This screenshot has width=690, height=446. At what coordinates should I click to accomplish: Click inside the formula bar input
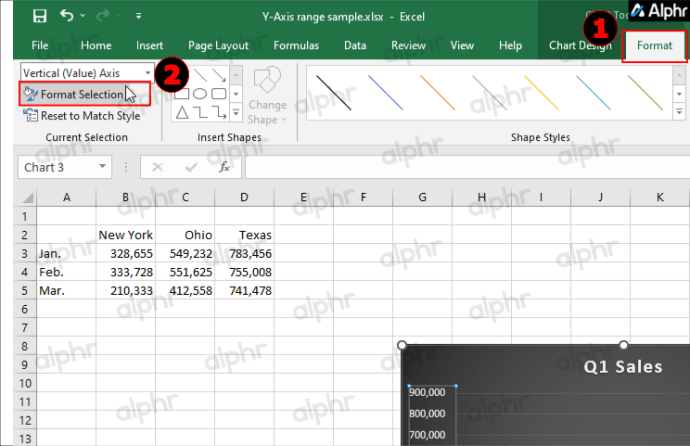(467, 167)
